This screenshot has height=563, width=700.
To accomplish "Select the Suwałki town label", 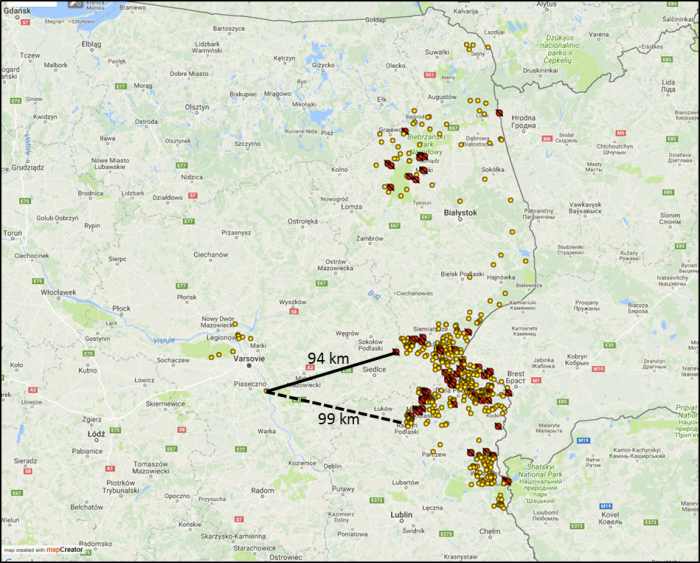I will coord(437,52).
